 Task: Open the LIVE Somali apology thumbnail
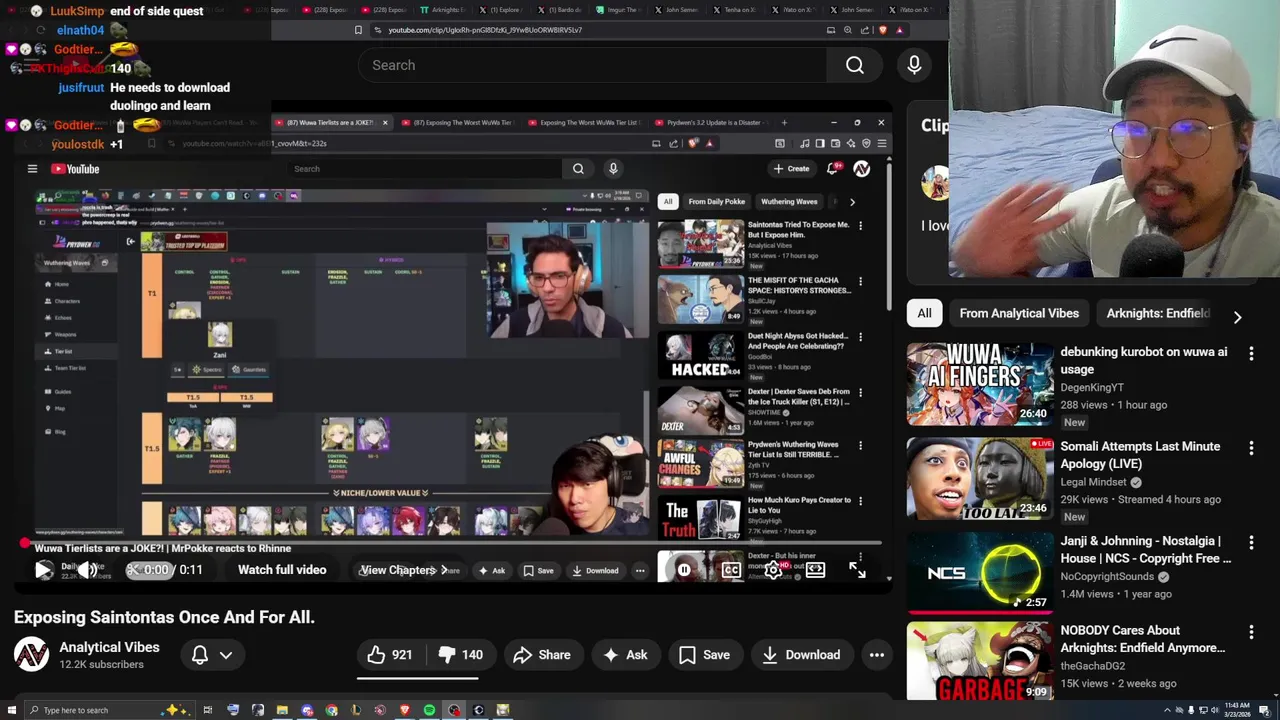click(x=980, y=478)
